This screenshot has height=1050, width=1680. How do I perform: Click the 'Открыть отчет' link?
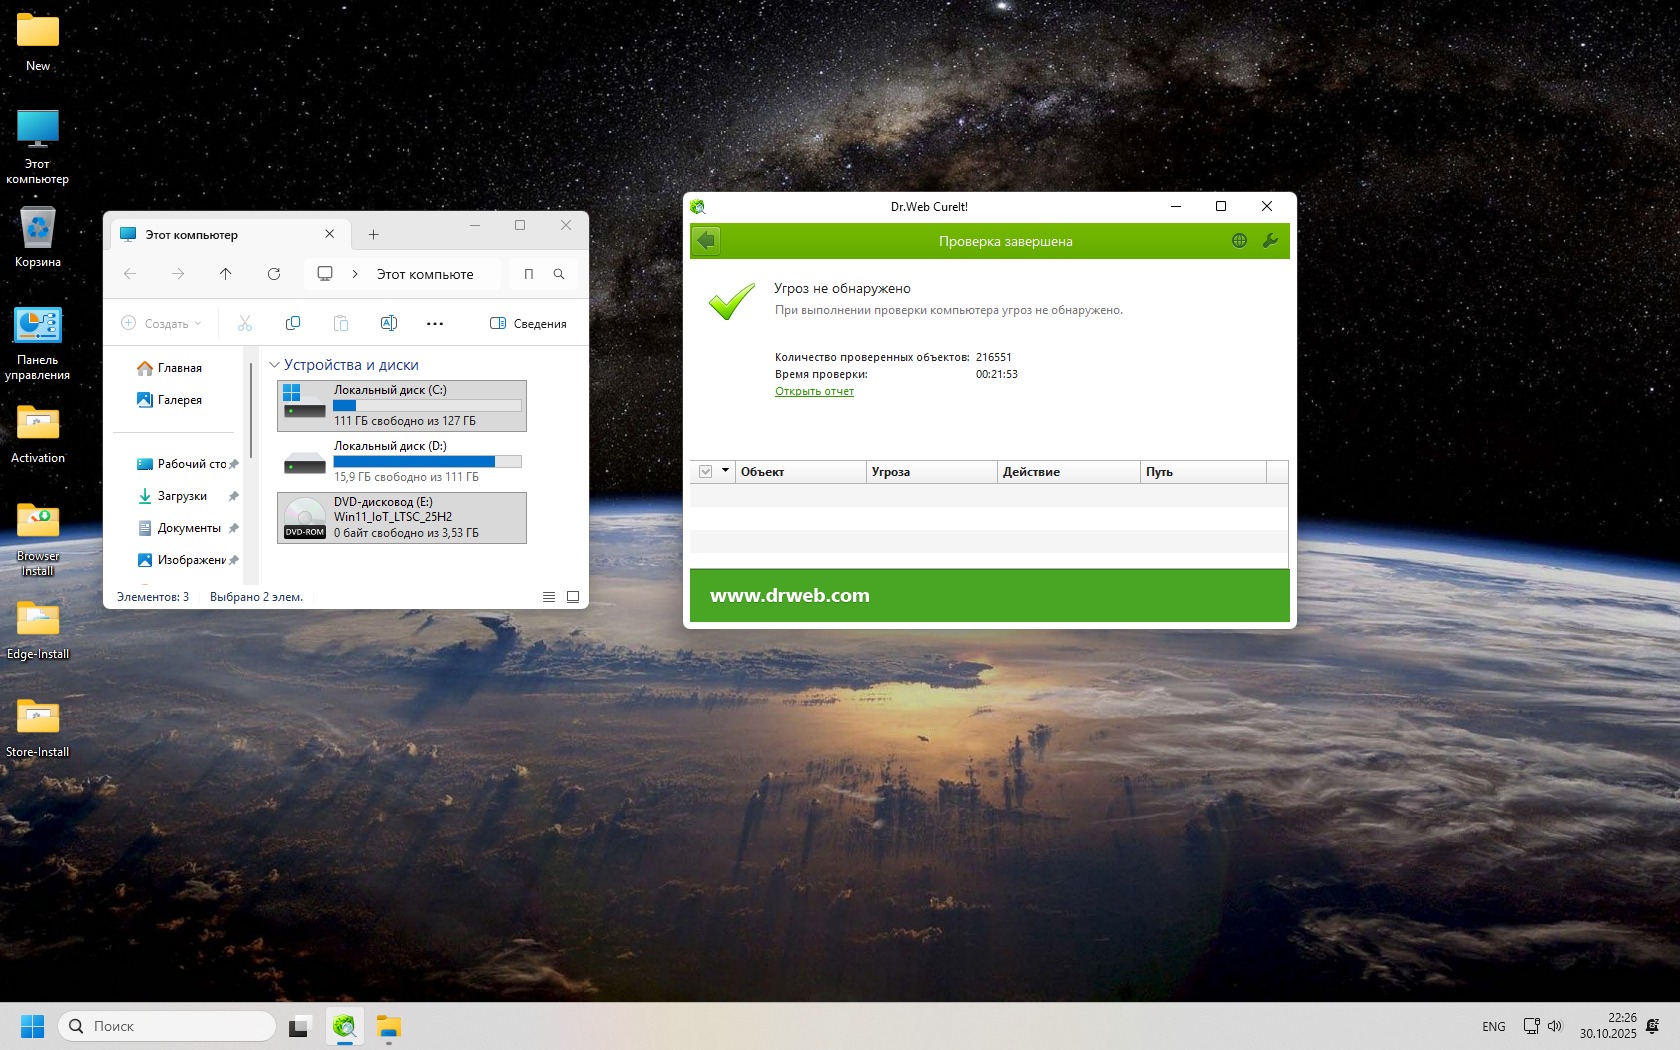[814, 391]
